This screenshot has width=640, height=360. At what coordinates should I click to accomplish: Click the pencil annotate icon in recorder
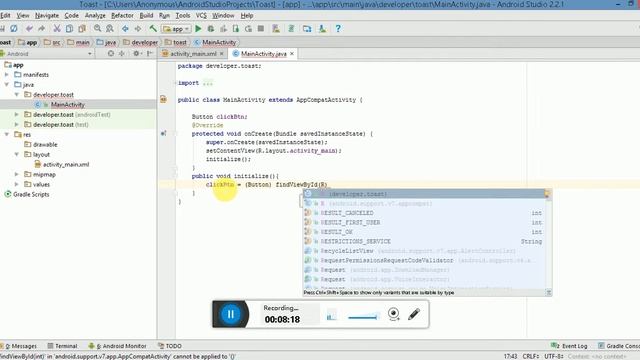[414, 313]
